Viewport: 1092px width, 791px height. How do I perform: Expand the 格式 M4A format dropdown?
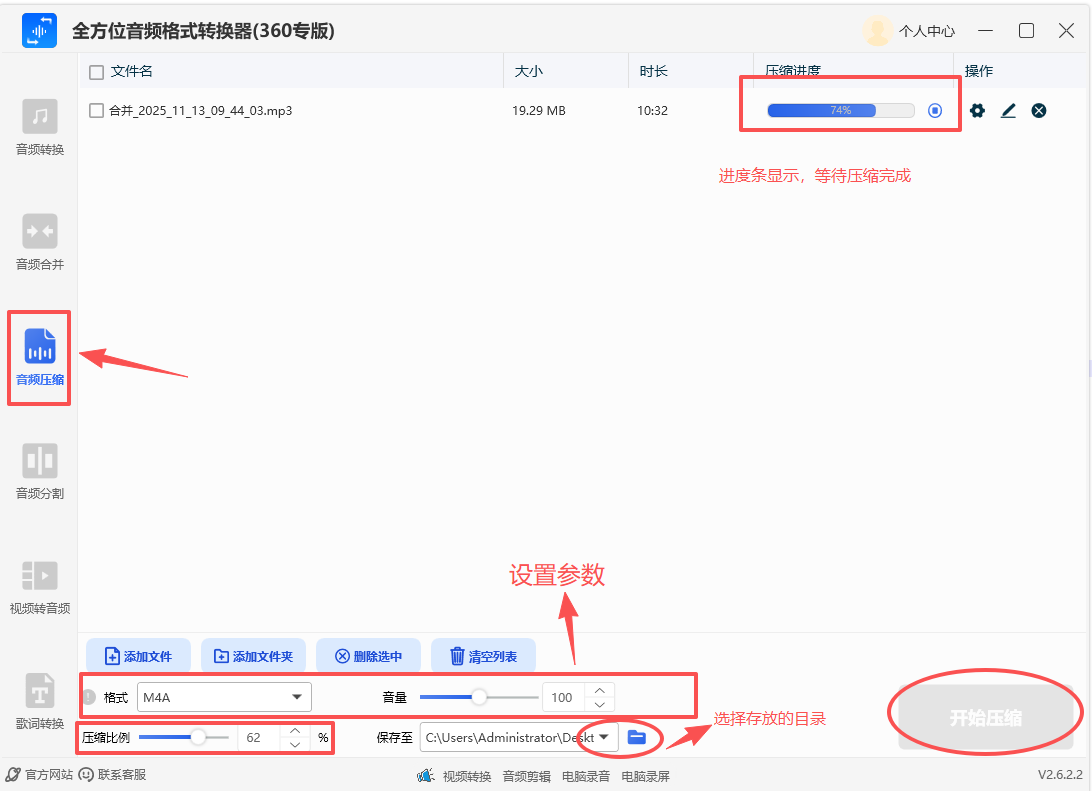click(x=224, y=697)
